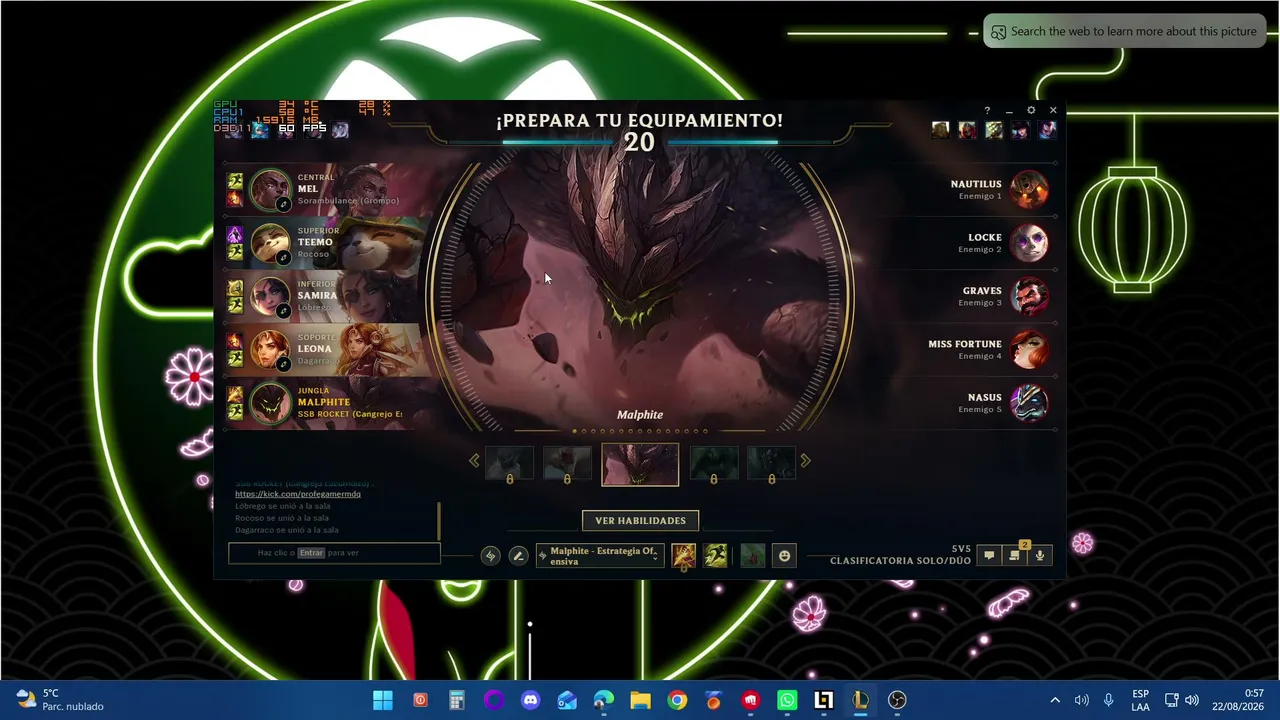Select the fourth locked skin thumbnail

coord(713,464)
